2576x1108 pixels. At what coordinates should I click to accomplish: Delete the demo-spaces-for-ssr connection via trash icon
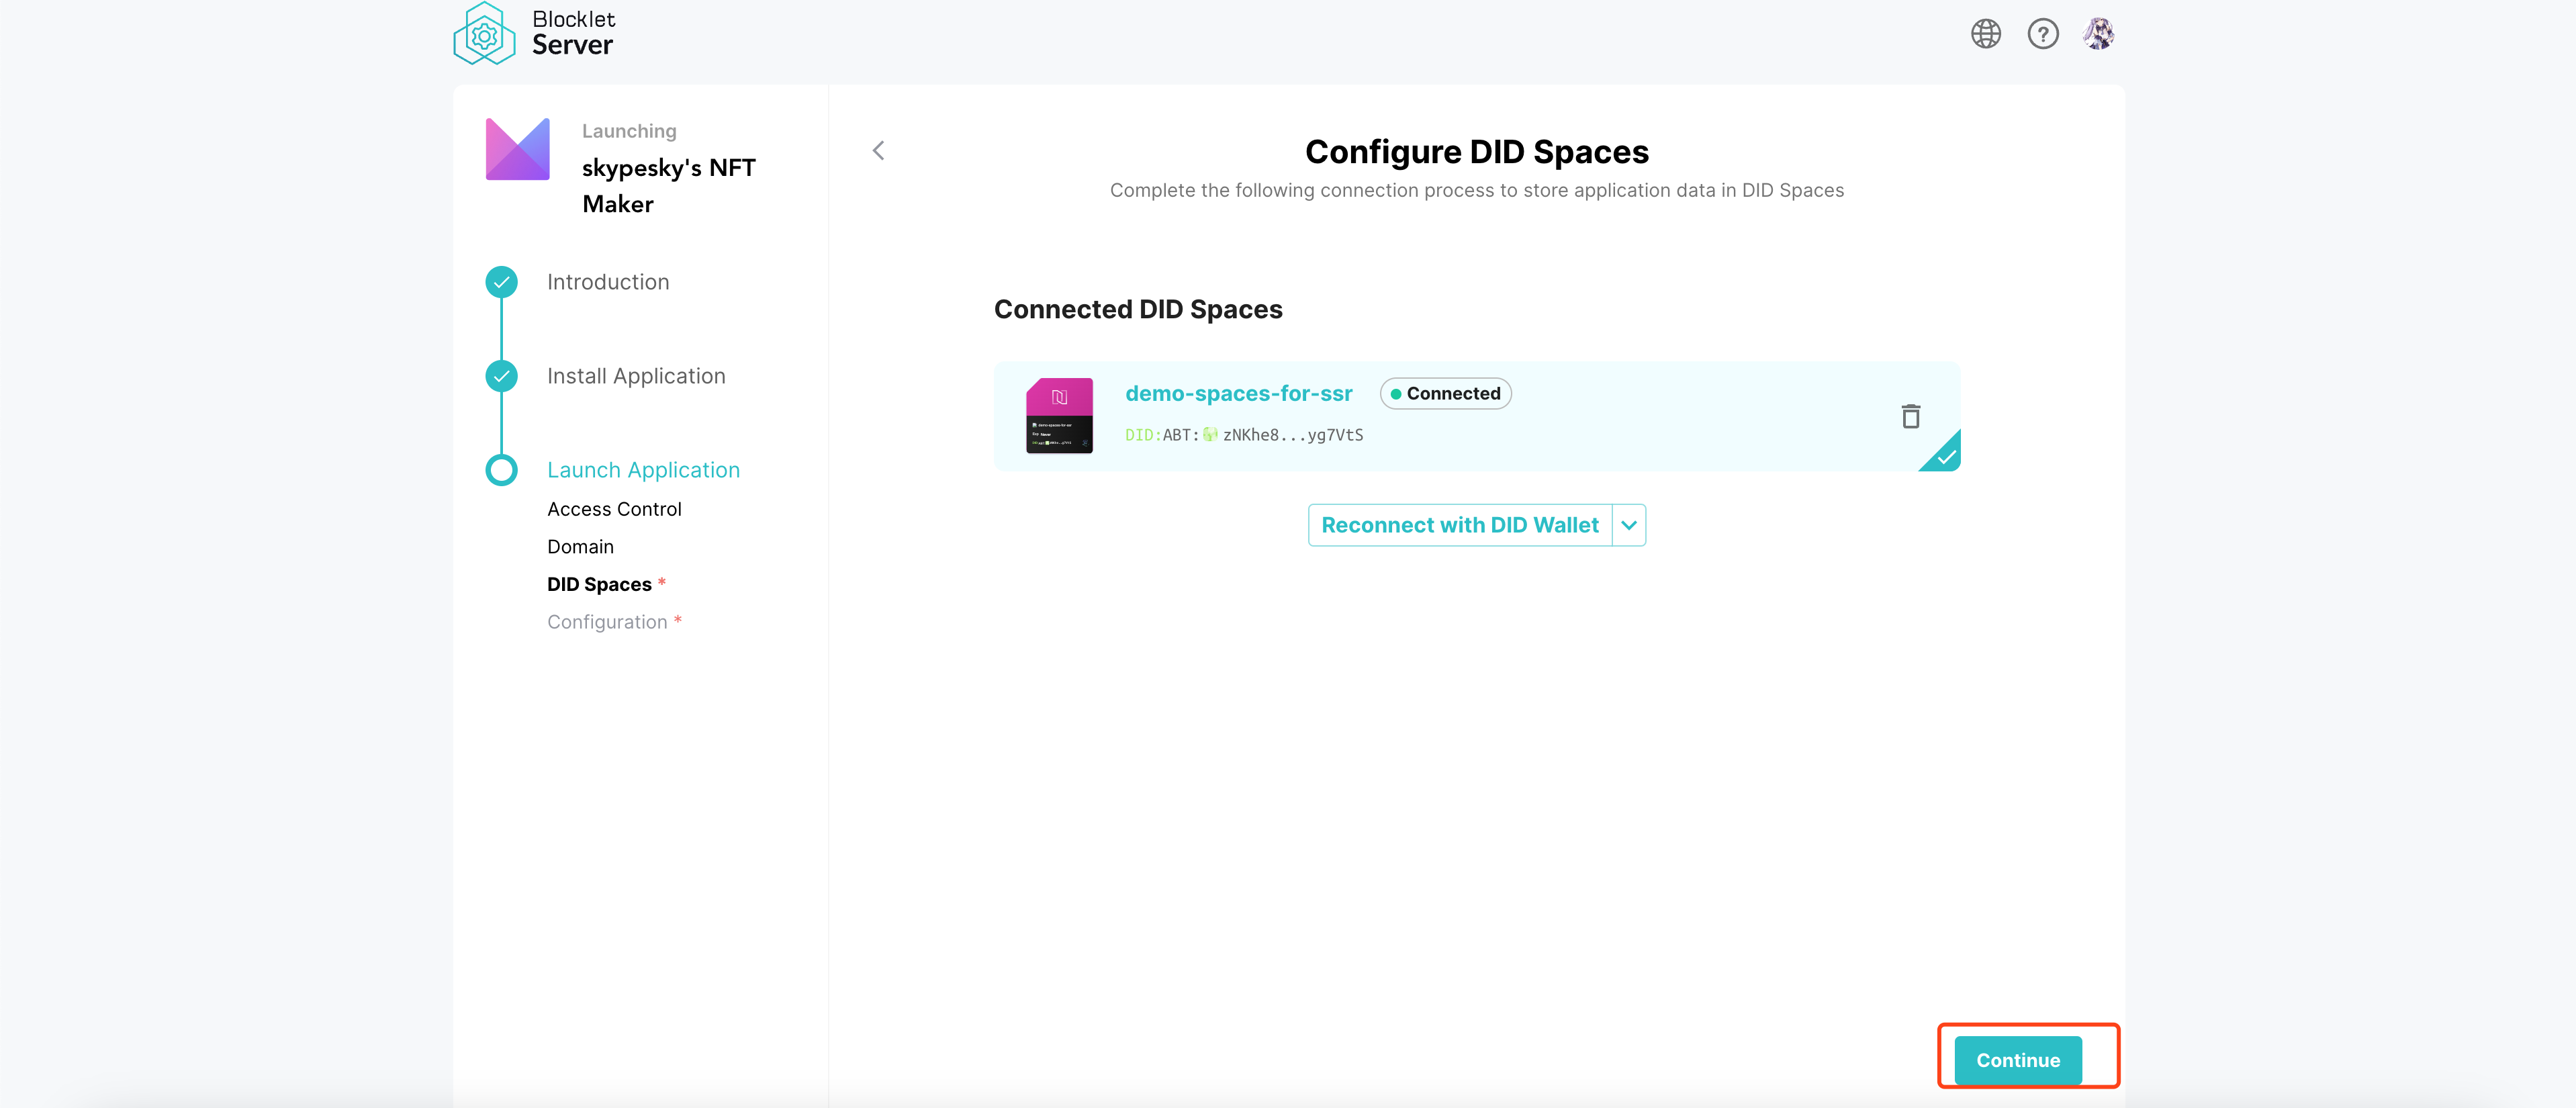[x=1910, y=416]
